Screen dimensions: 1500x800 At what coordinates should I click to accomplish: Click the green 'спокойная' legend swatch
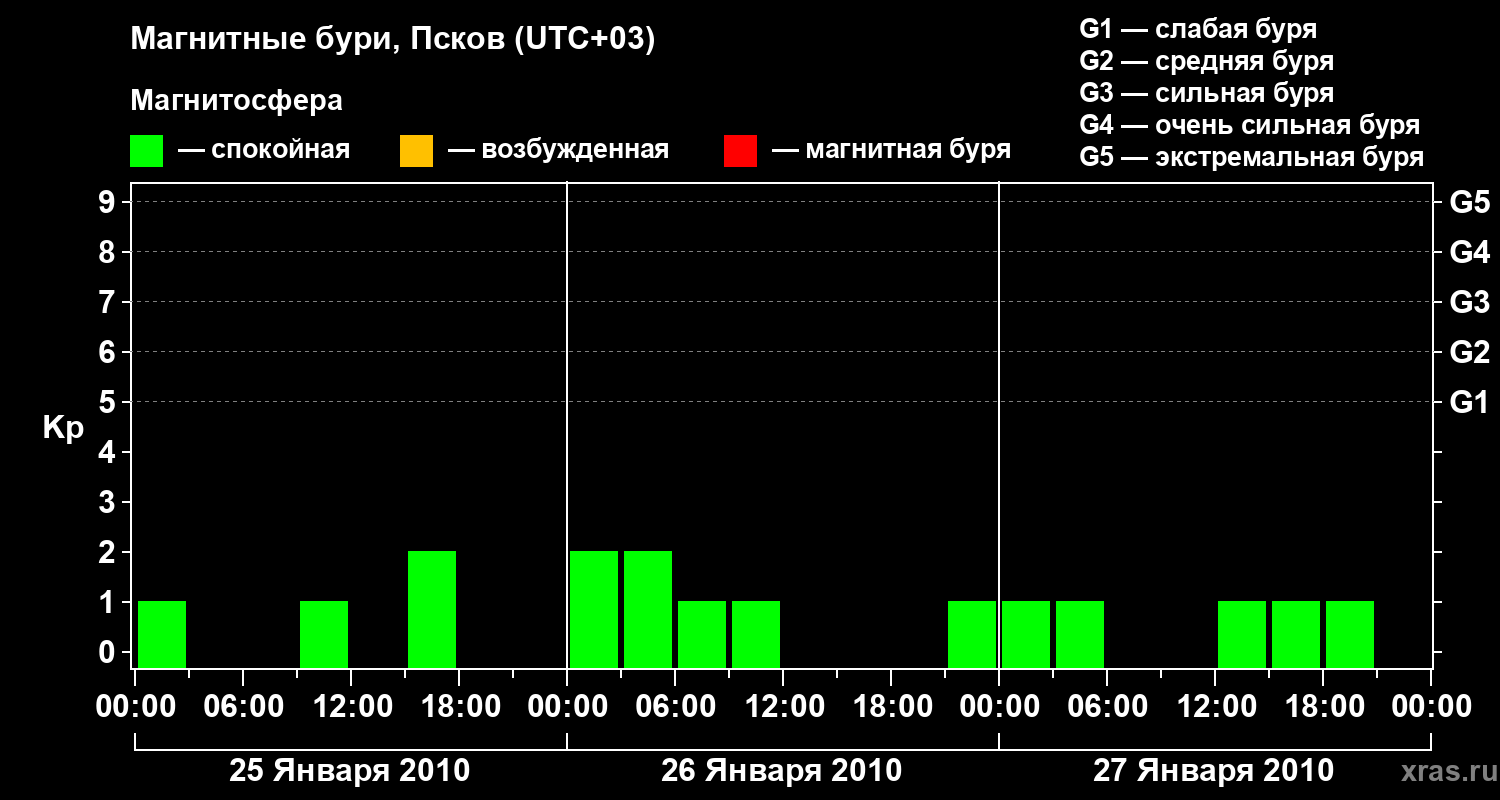click(x=147, y=151)
